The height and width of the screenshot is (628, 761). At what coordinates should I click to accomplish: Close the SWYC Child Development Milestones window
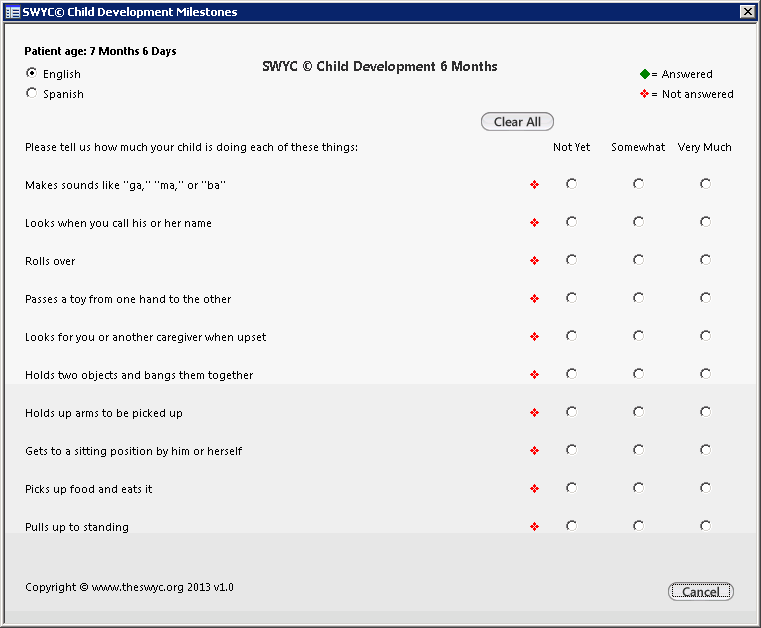point(747,12)
